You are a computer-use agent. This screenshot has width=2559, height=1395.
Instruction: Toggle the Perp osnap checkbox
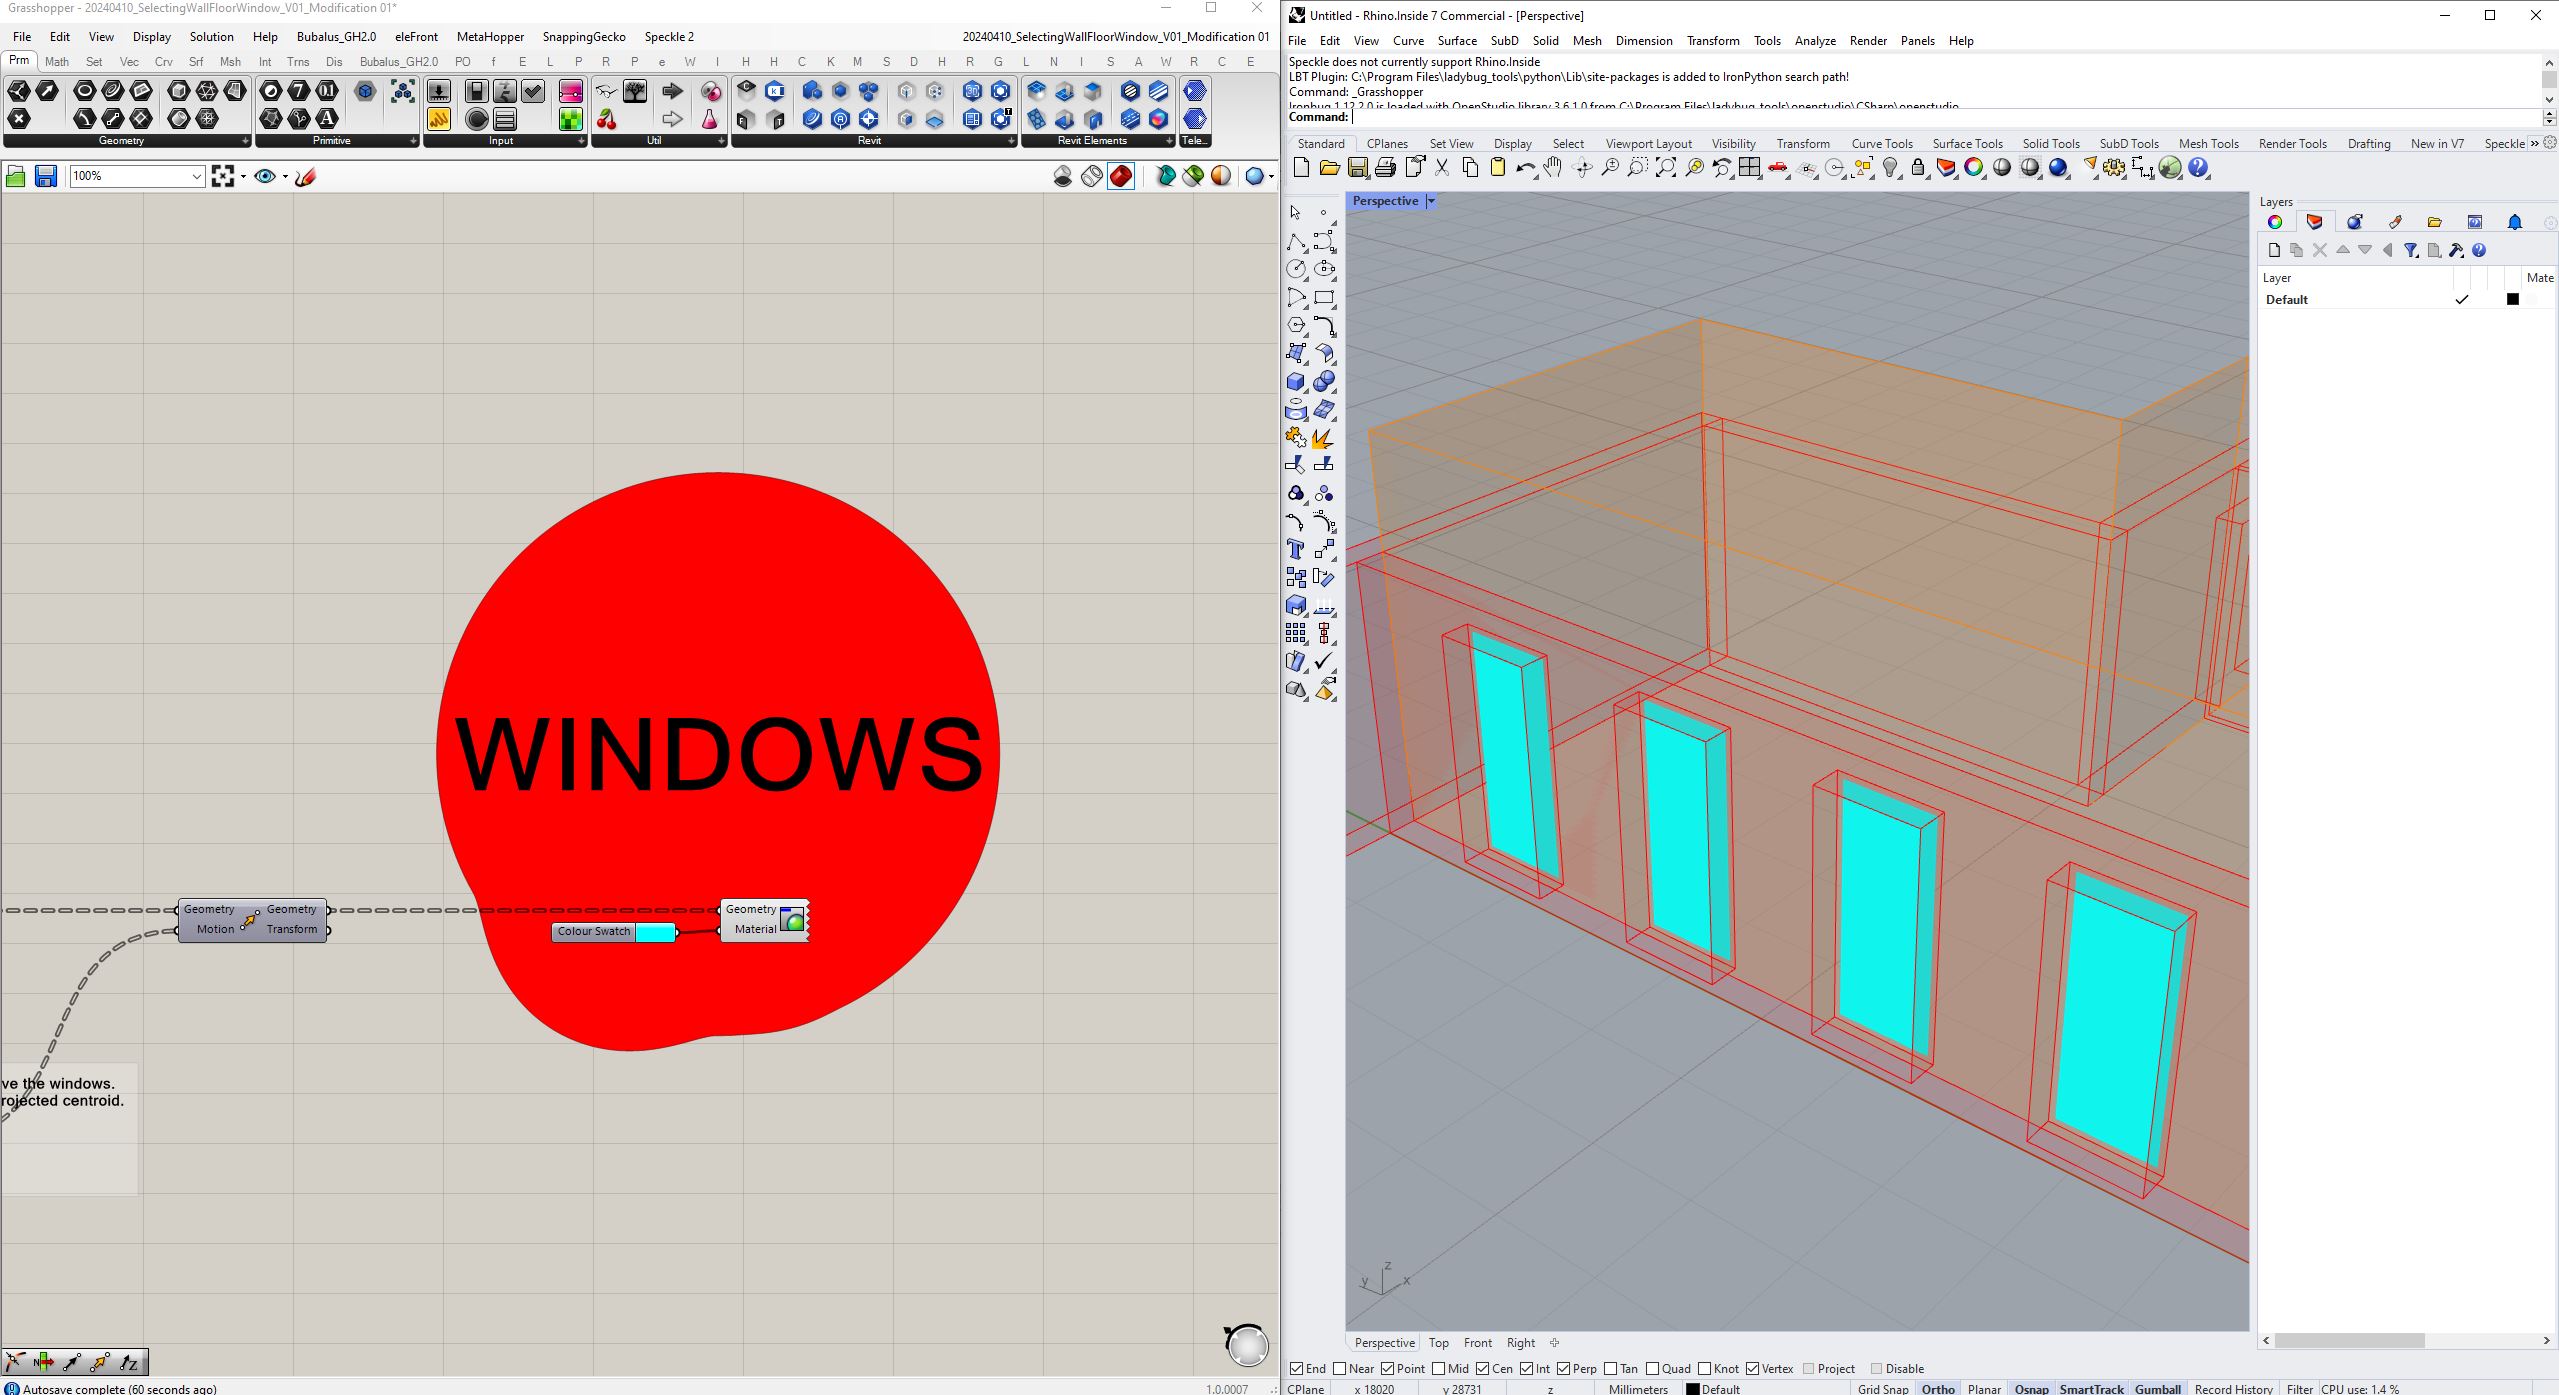(x=1563, y=1369)
